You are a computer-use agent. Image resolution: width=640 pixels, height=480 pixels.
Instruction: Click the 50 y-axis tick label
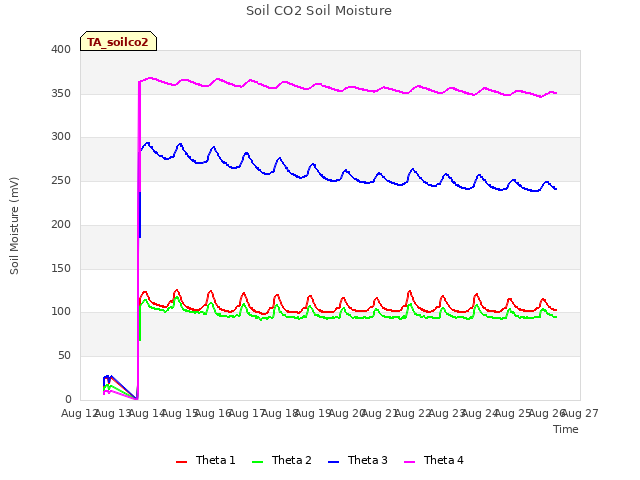tap(64, 356)
